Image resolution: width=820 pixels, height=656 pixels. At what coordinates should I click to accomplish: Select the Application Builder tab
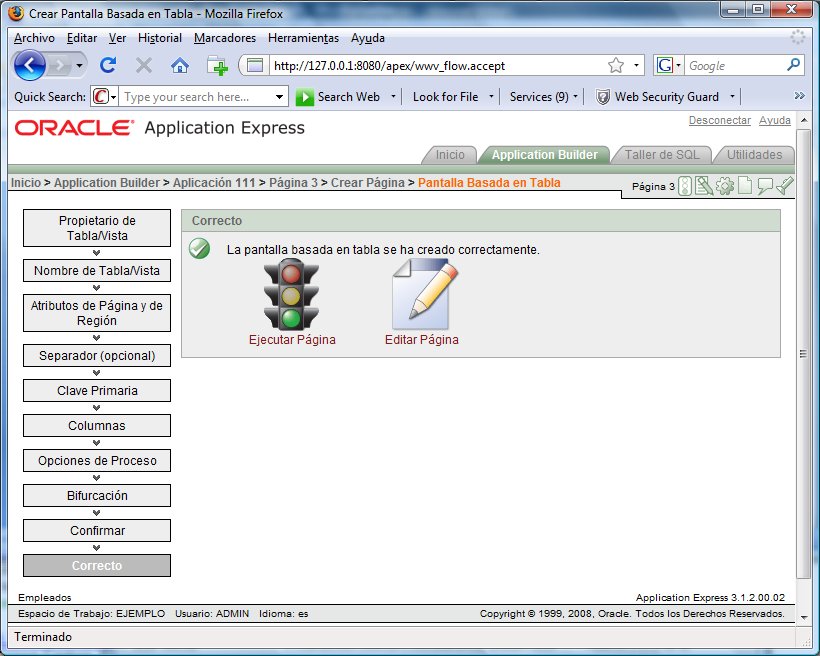[544, 155]
